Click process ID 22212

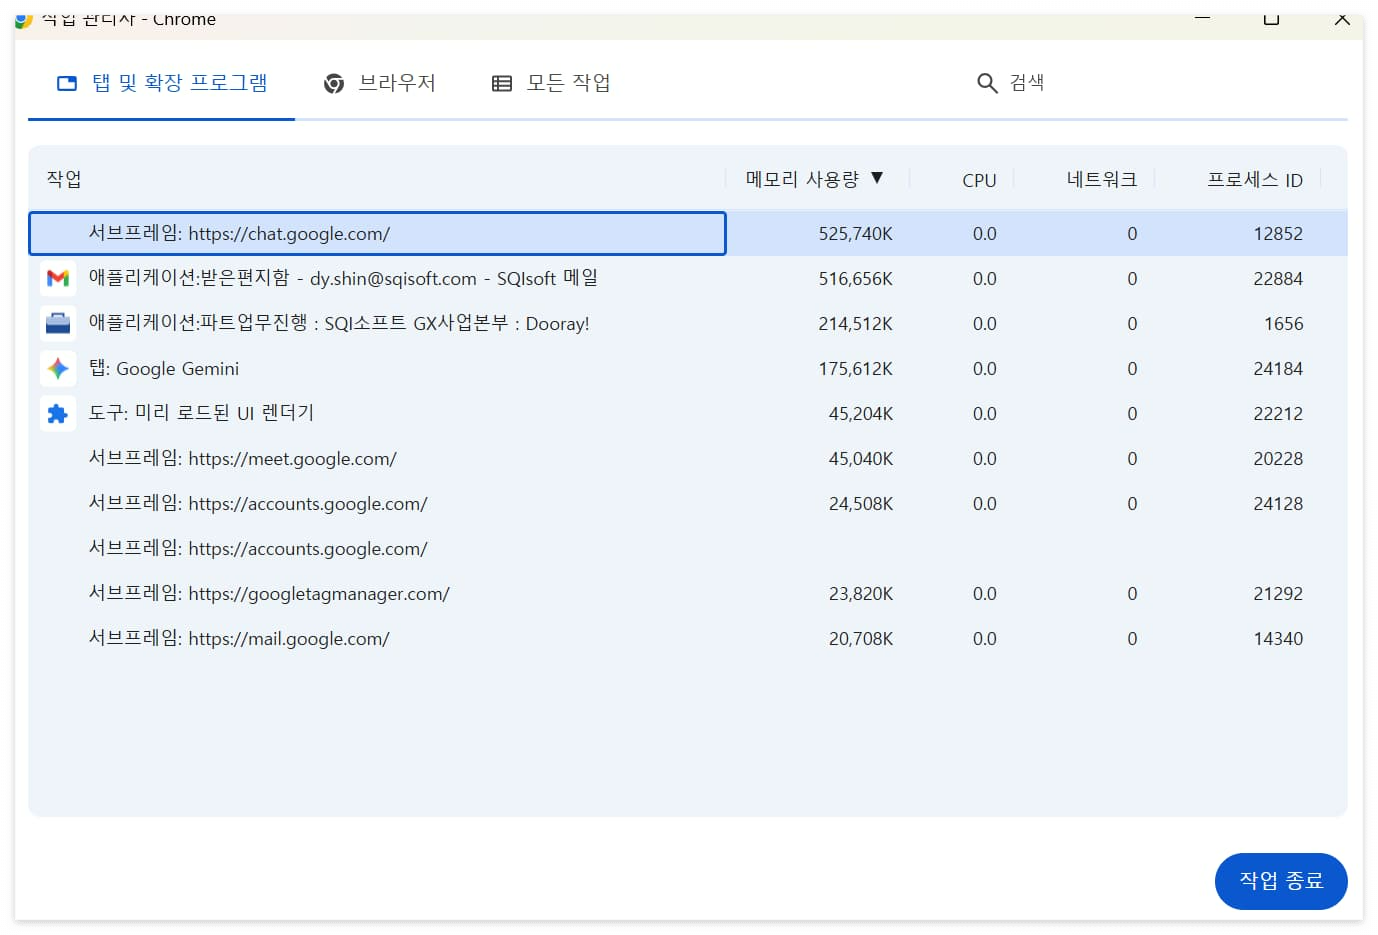[1278, 414]
